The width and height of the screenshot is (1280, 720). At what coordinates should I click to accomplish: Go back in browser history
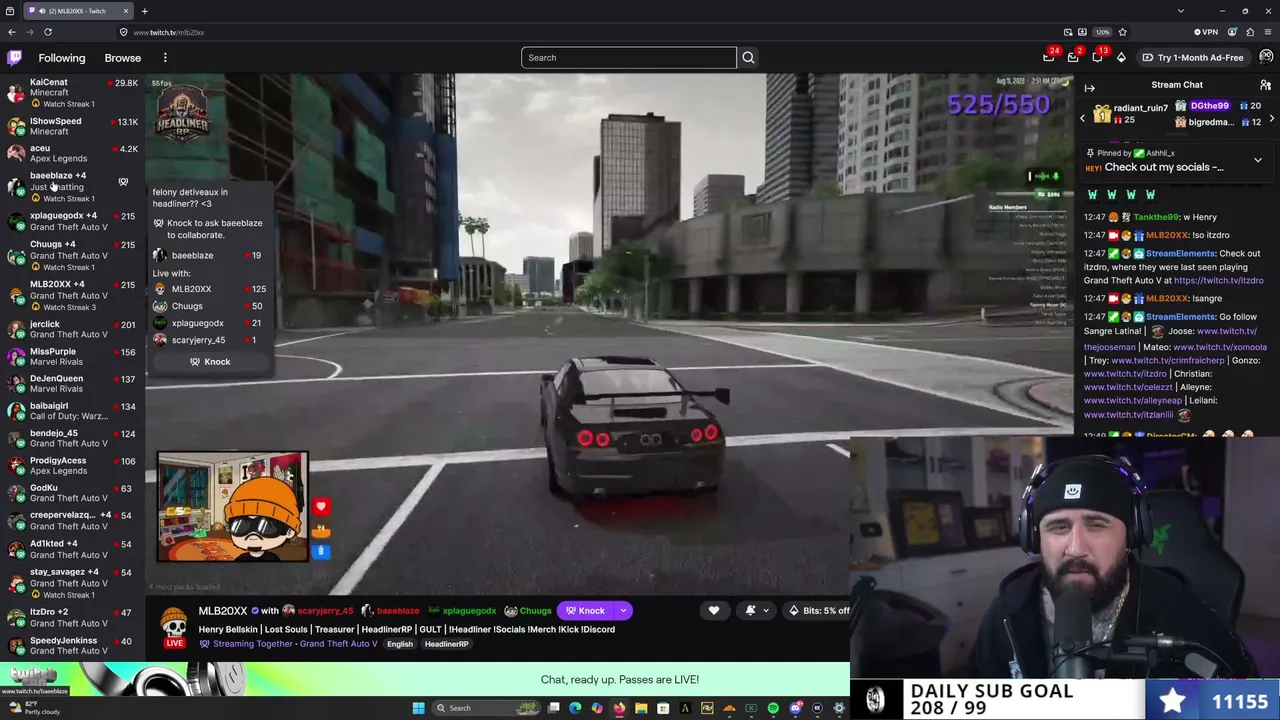(x=11, y=32)
